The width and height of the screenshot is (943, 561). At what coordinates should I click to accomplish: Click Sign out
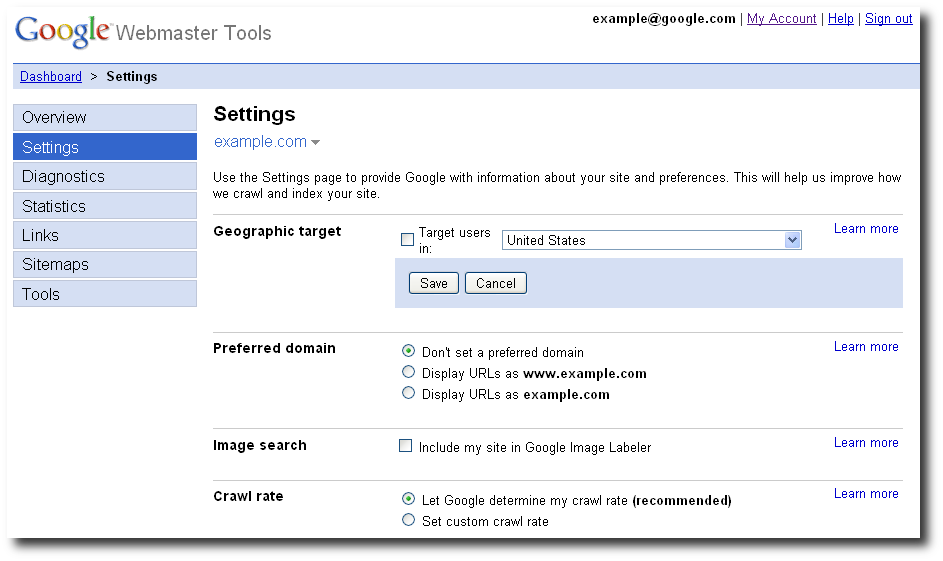pyautogui.click(x=888, y=19)
